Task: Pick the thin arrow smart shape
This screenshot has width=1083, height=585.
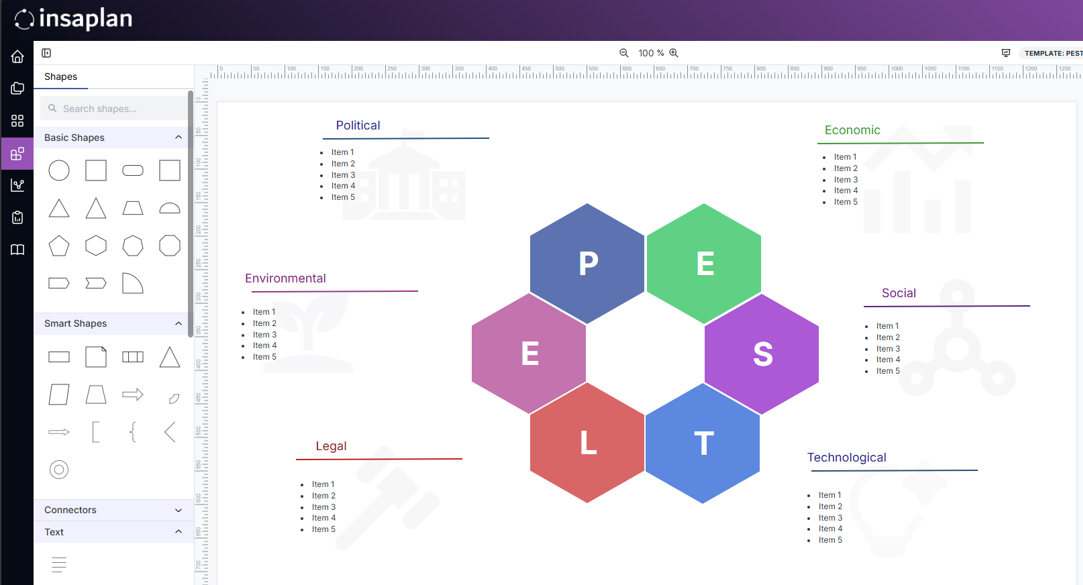Action: (59, 432)
